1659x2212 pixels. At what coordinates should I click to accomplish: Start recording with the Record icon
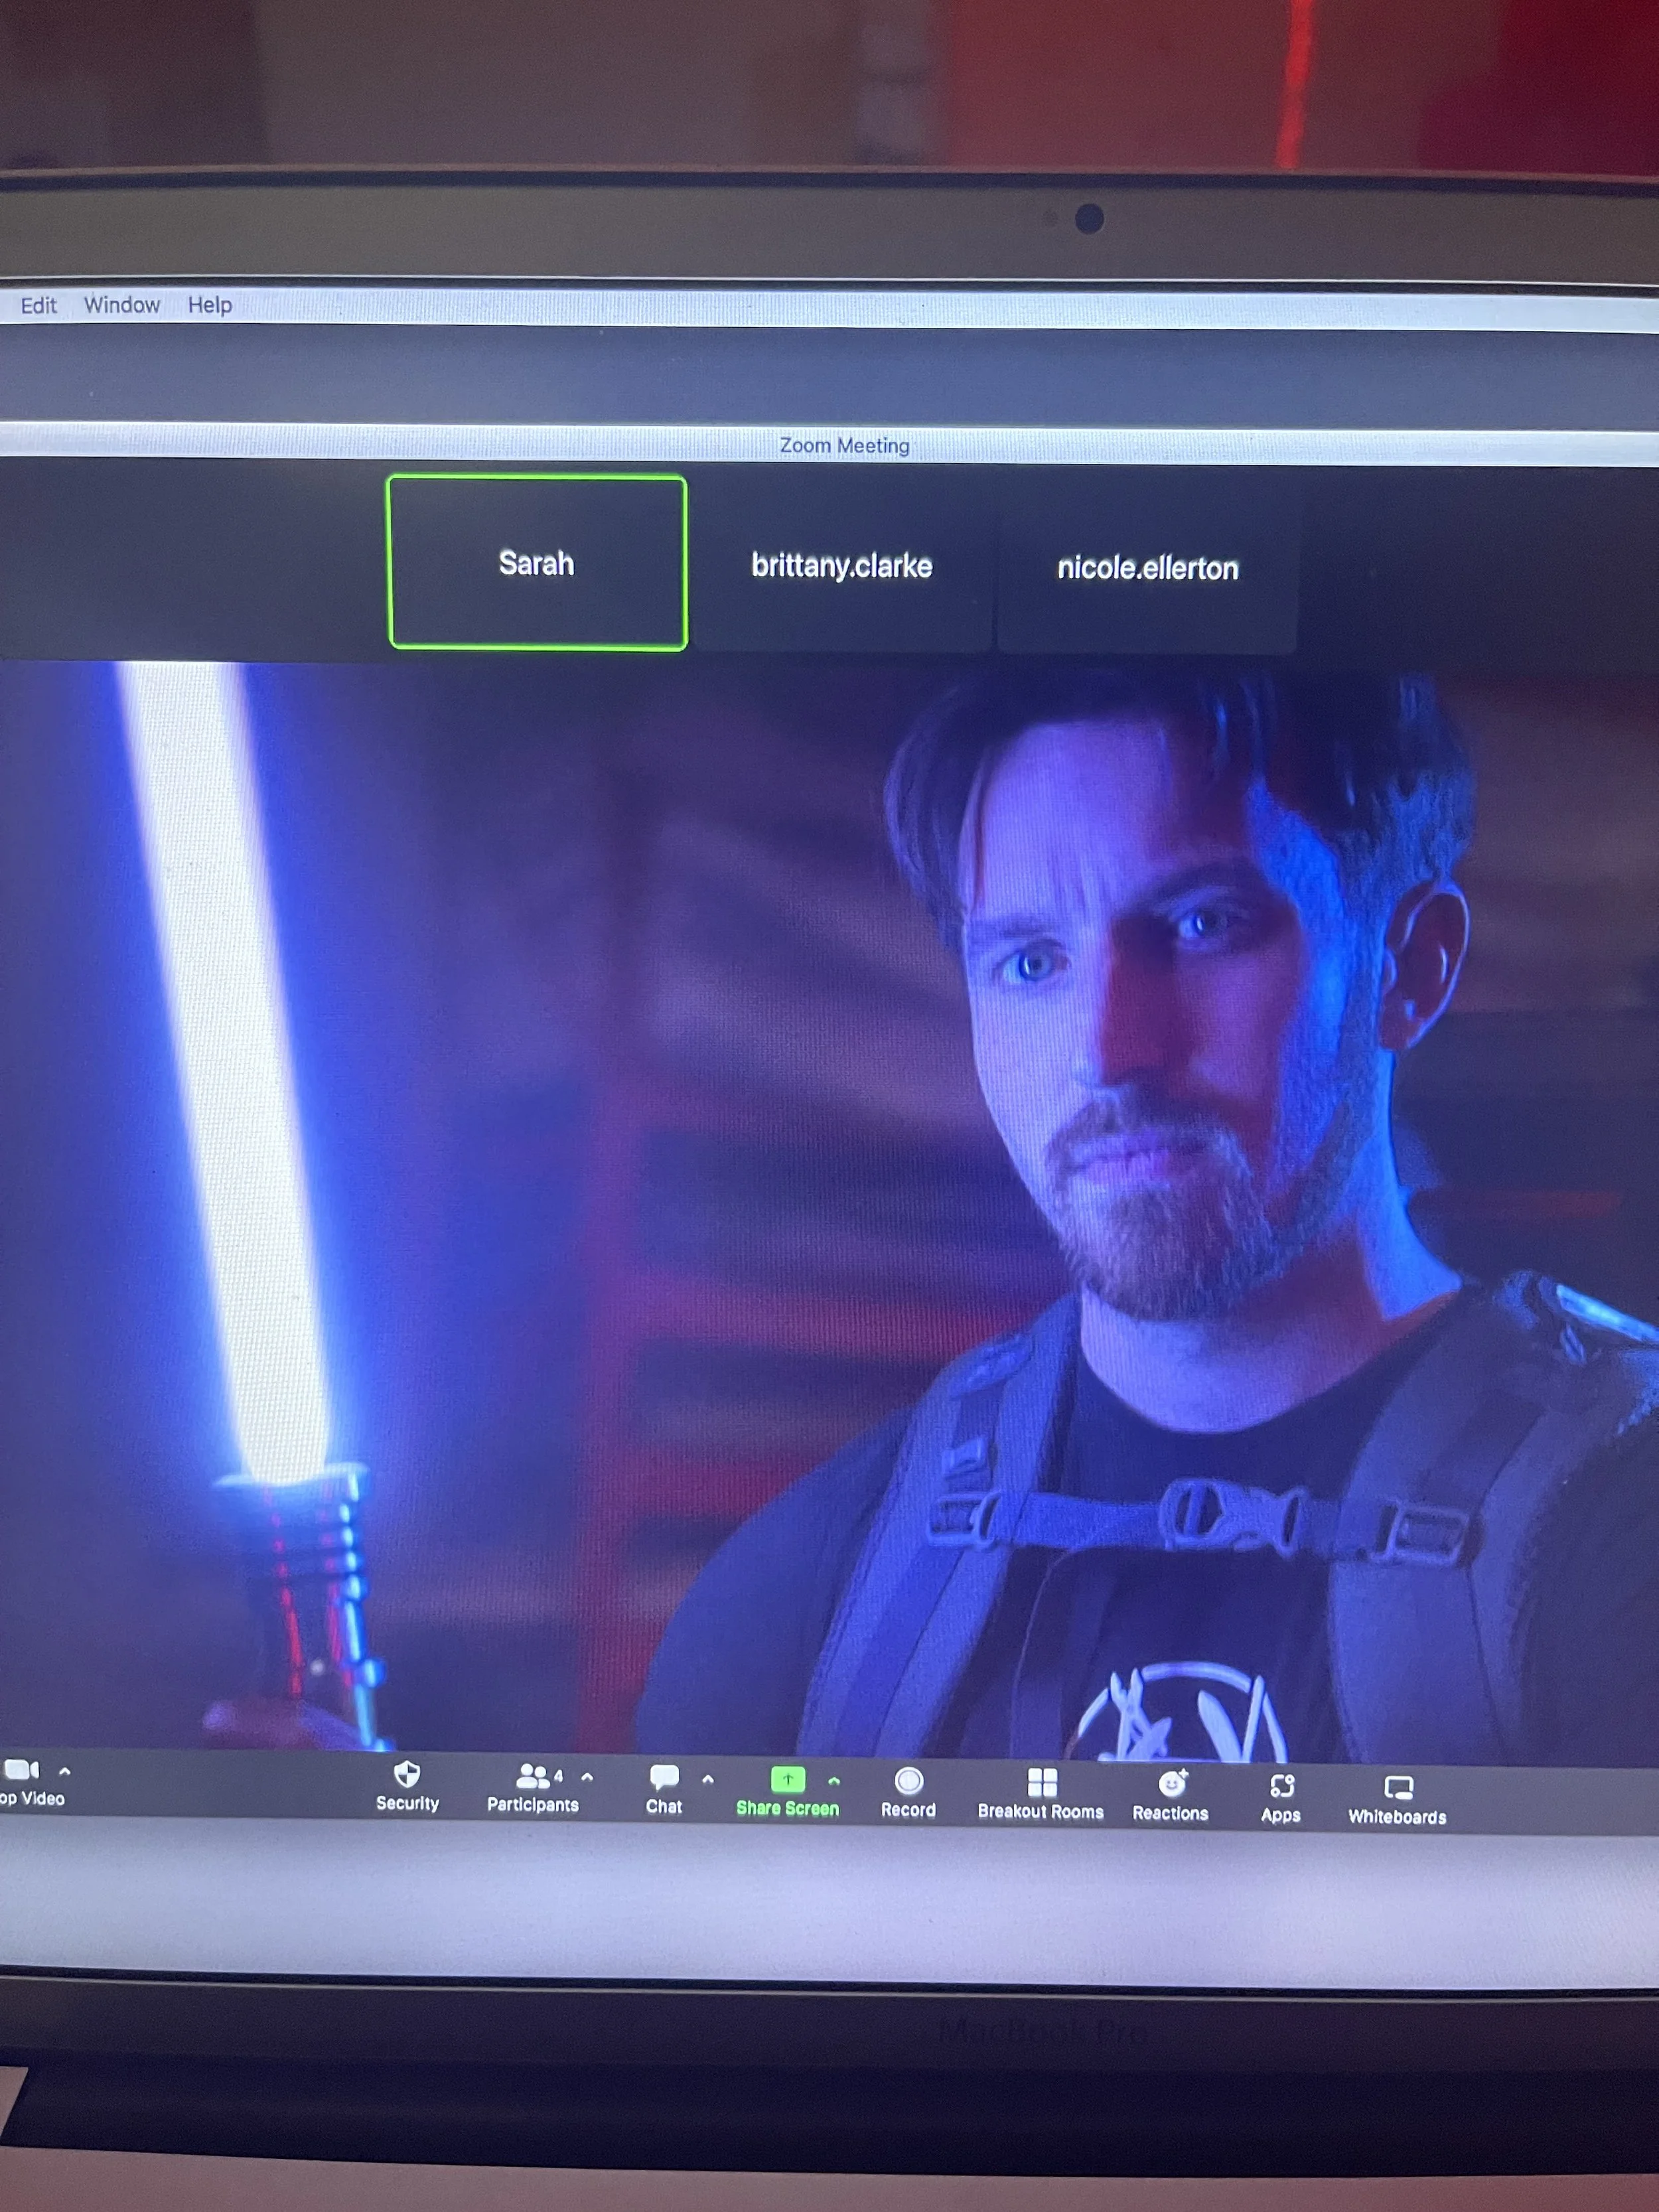(909, 1780)
